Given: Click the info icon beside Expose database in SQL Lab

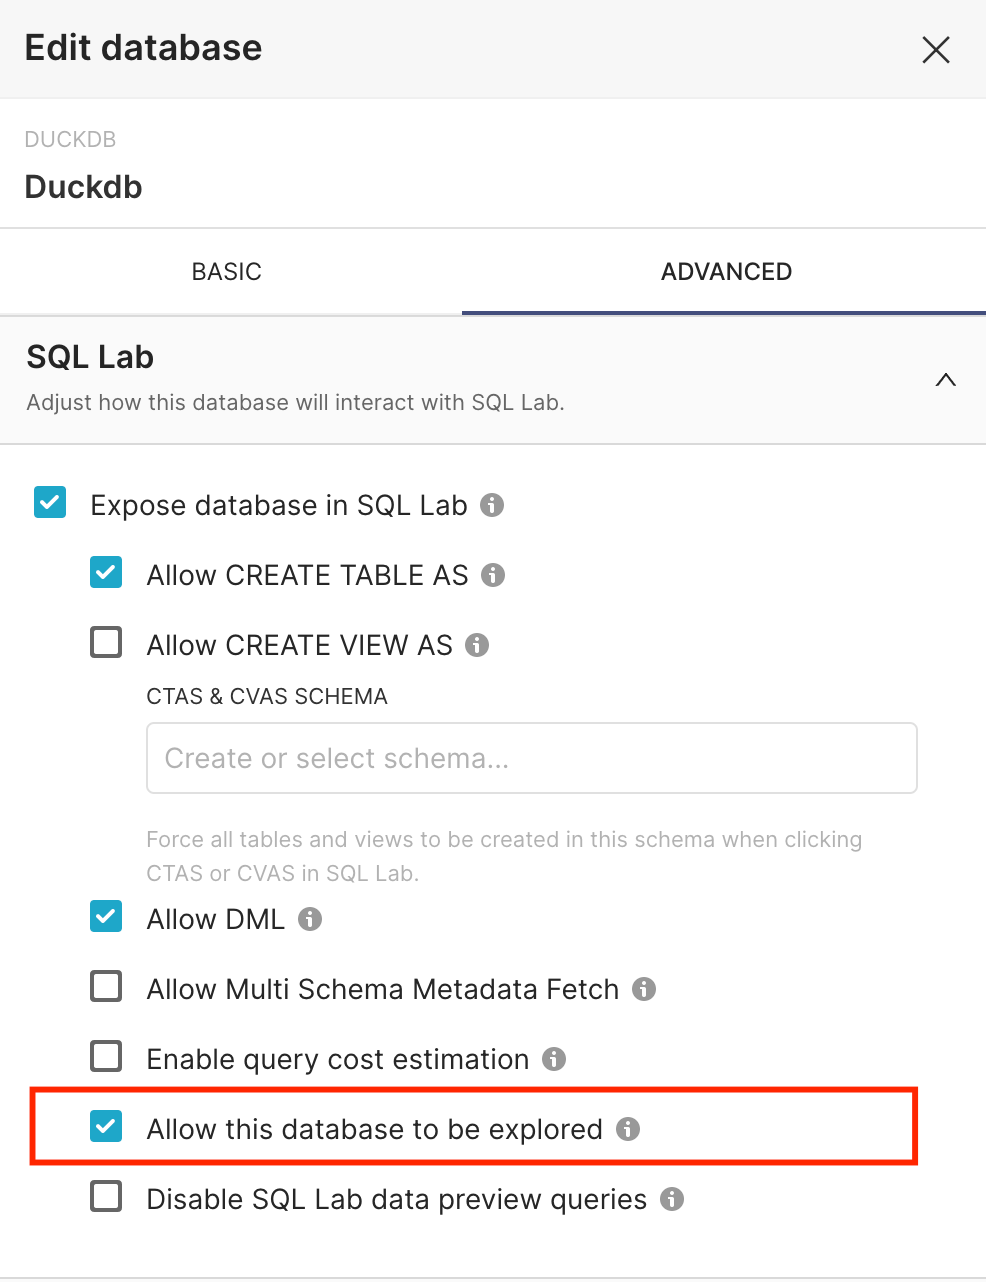Looking at the screenshot, I should click(491, 506).
